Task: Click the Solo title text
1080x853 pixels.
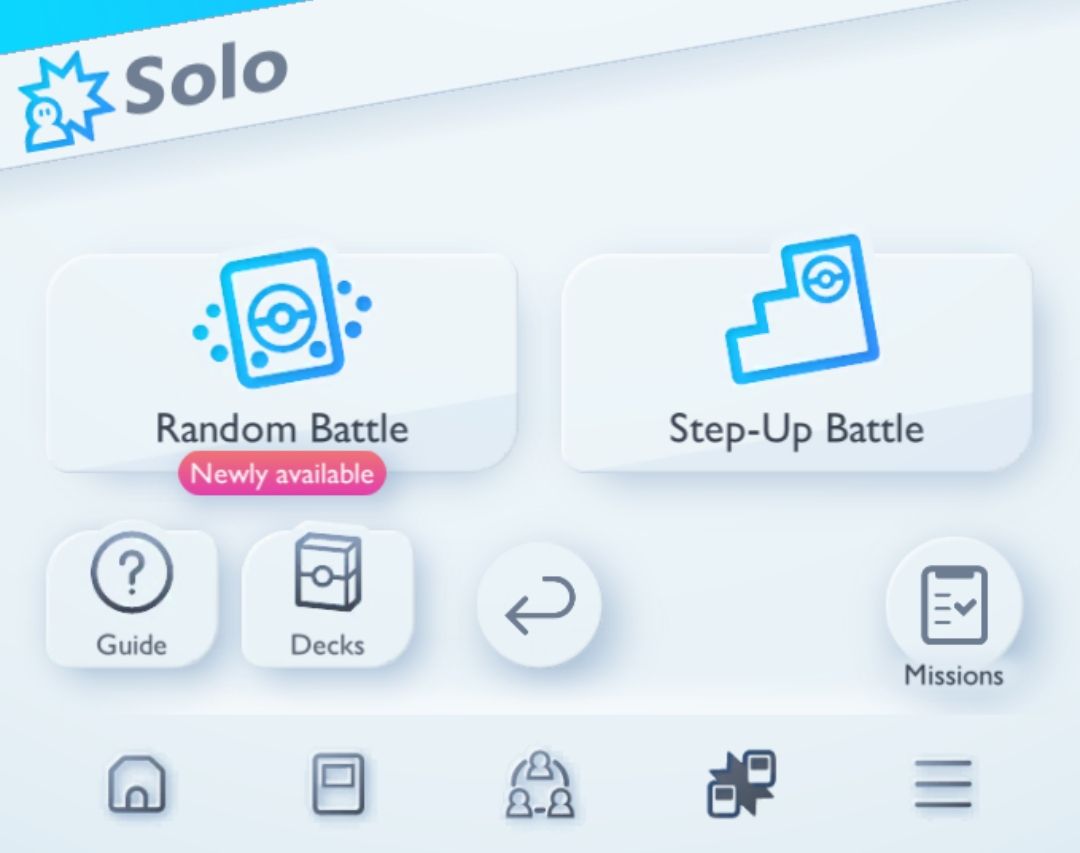Action: [x=206, y=76]
